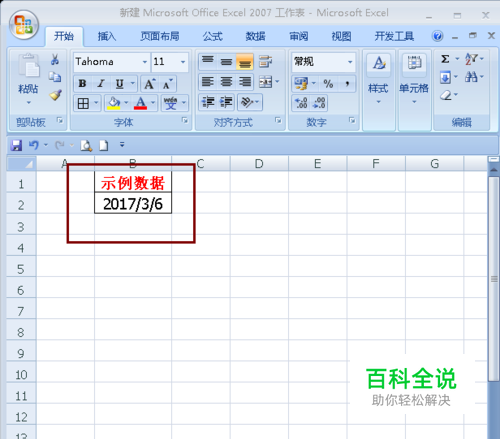Click the Paste clipboard icon
500x439 pixels.
[29, 65]
